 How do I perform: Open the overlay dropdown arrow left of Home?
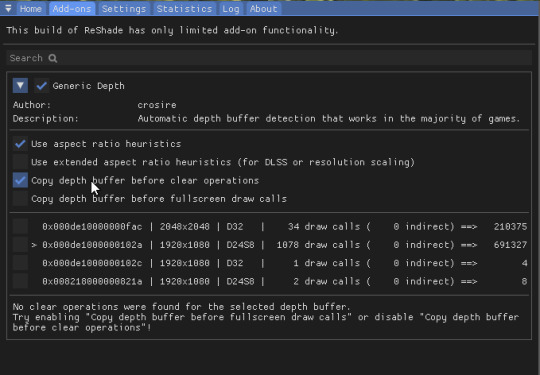(x=8, y=8)
